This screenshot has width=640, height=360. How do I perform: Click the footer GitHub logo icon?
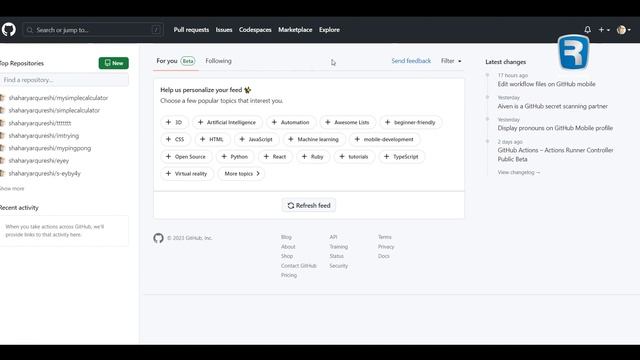(158, 238)
